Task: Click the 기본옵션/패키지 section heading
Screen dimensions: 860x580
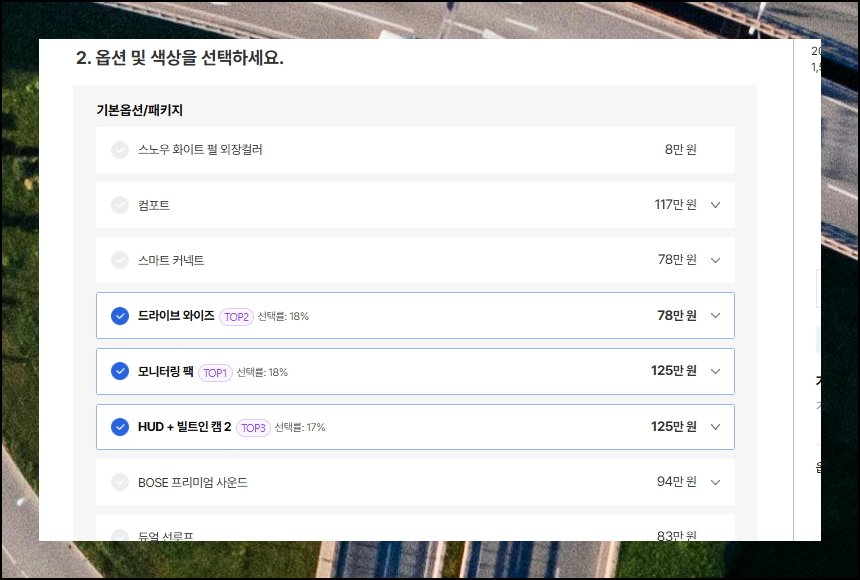Action: (x=139, y=110)
